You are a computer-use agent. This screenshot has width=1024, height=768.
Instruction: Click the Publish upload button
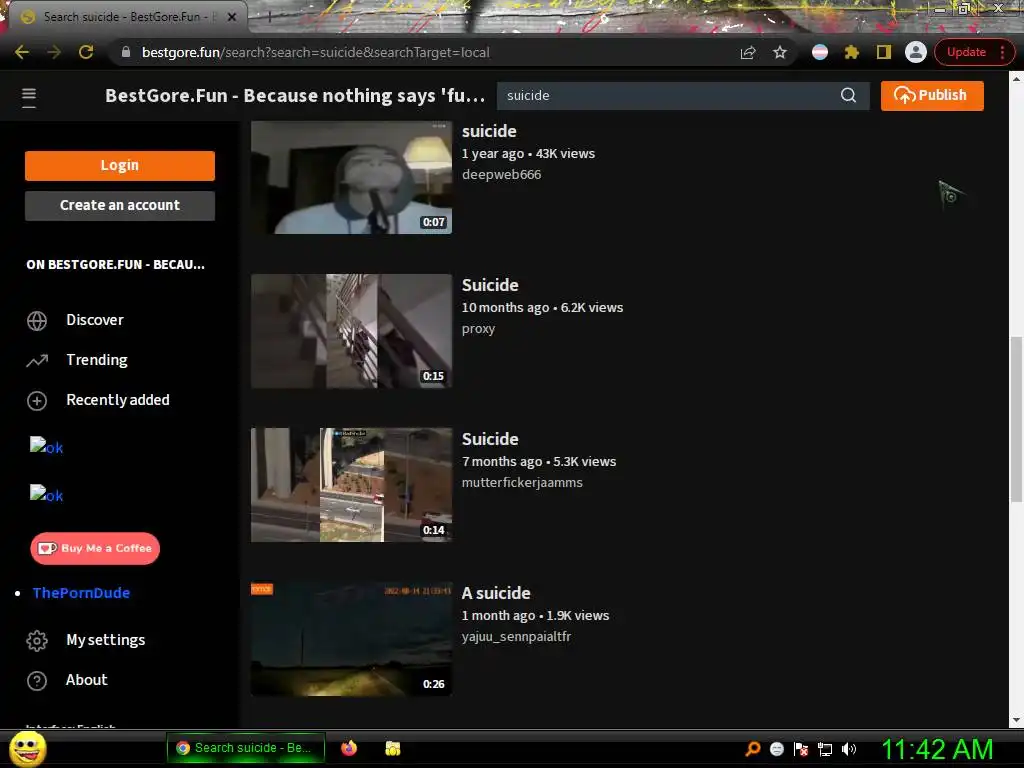coord(932,95)
